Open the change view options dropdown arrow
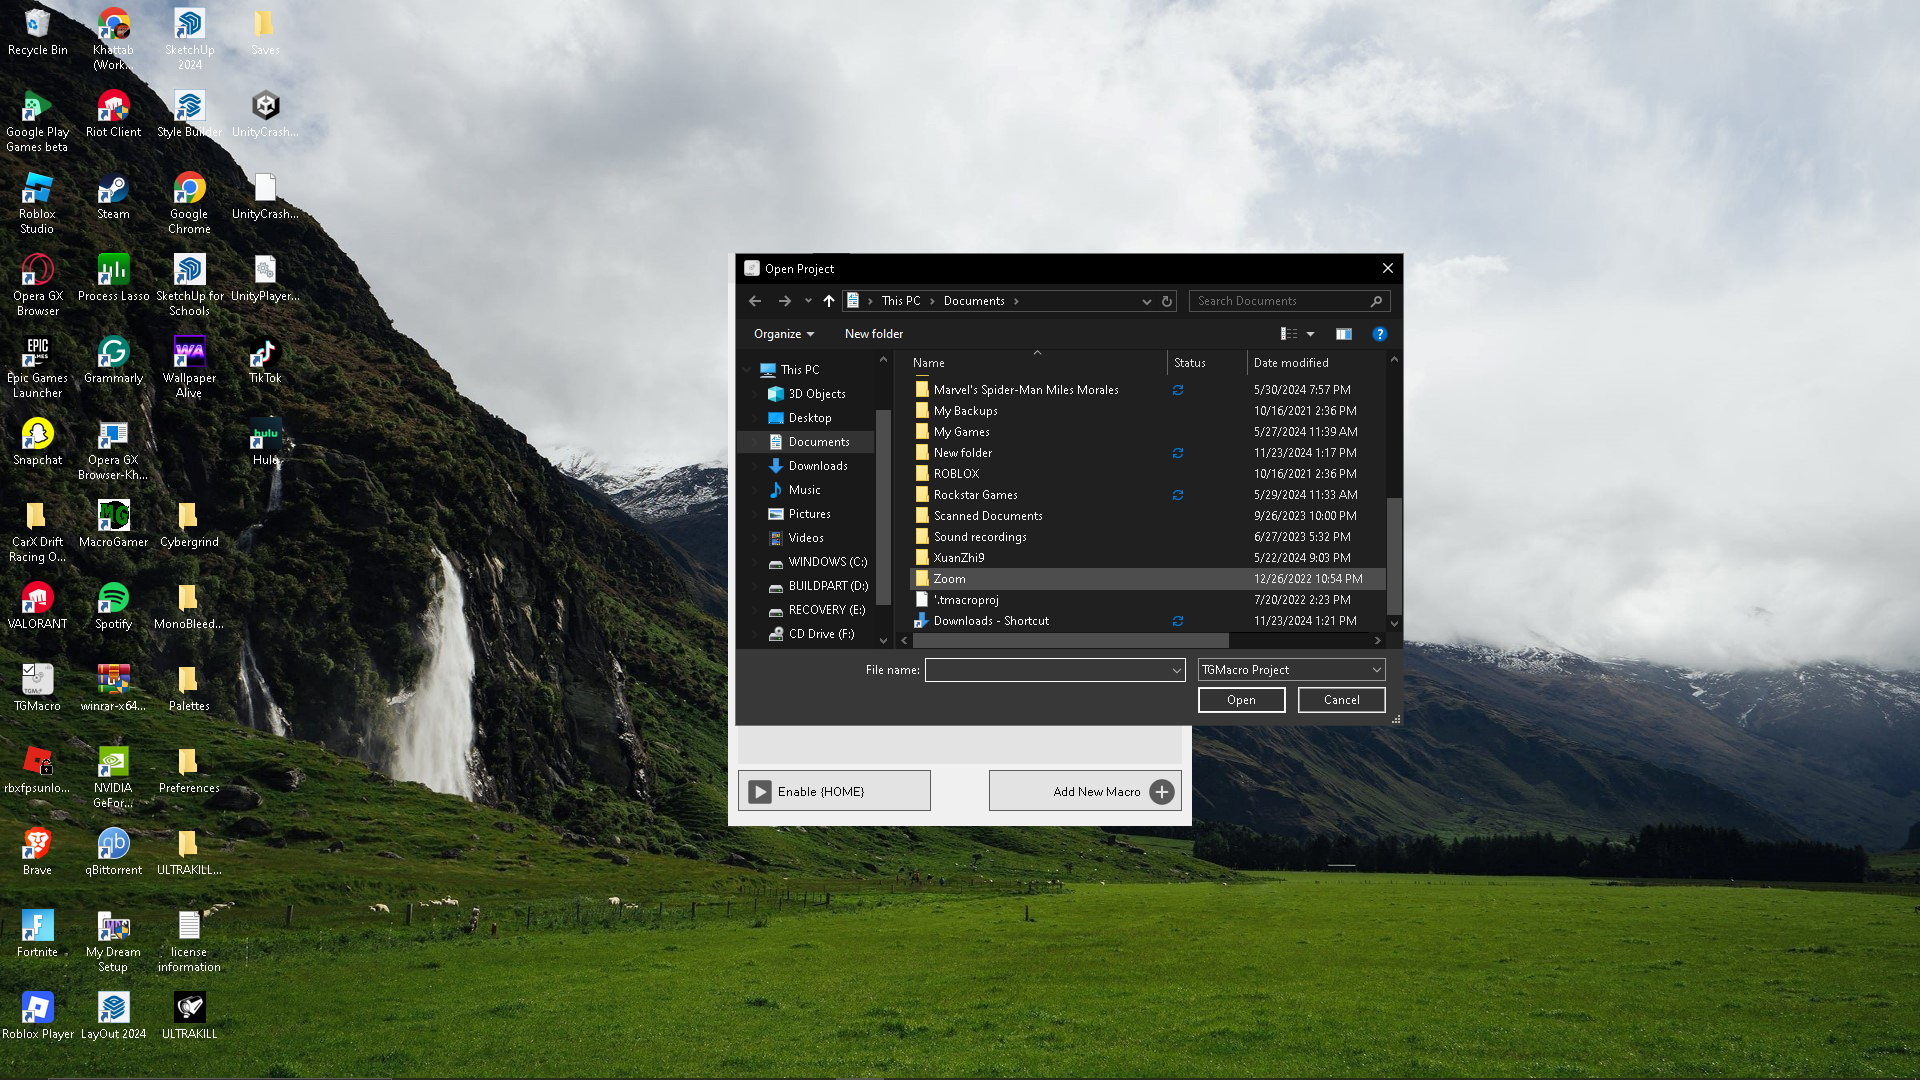The height and width of the screenshot is (1080, 1920). pyautogui.click(x=1310, y=334)
